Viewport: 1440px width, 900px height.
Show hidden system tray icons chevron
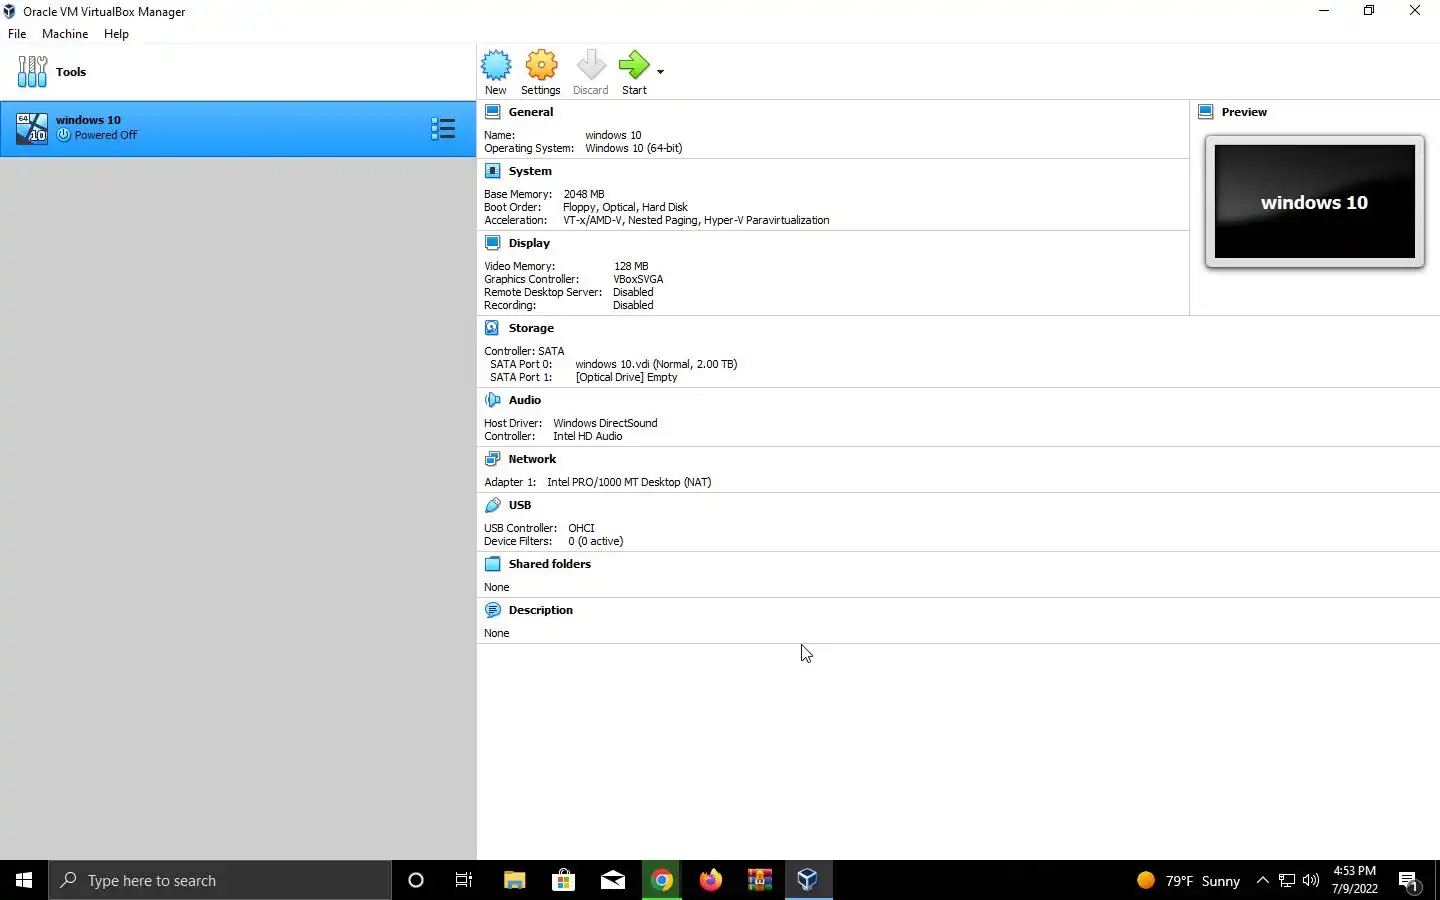pos(1263,880)
